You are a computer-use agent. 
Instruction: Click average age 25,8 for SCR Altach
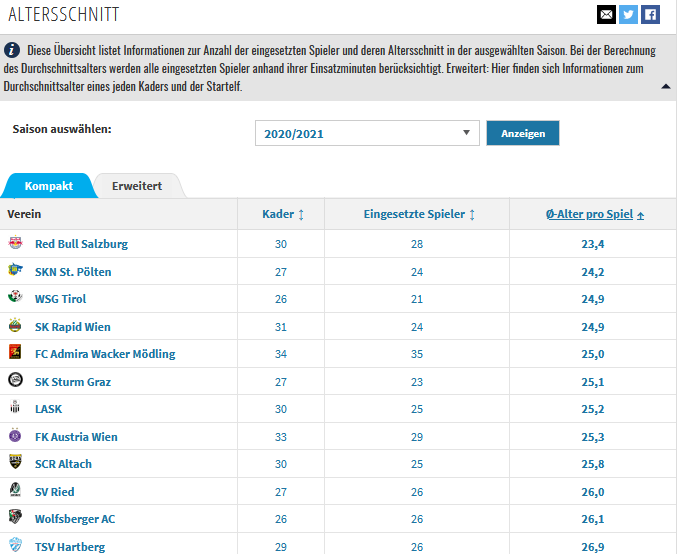point(593,464)
